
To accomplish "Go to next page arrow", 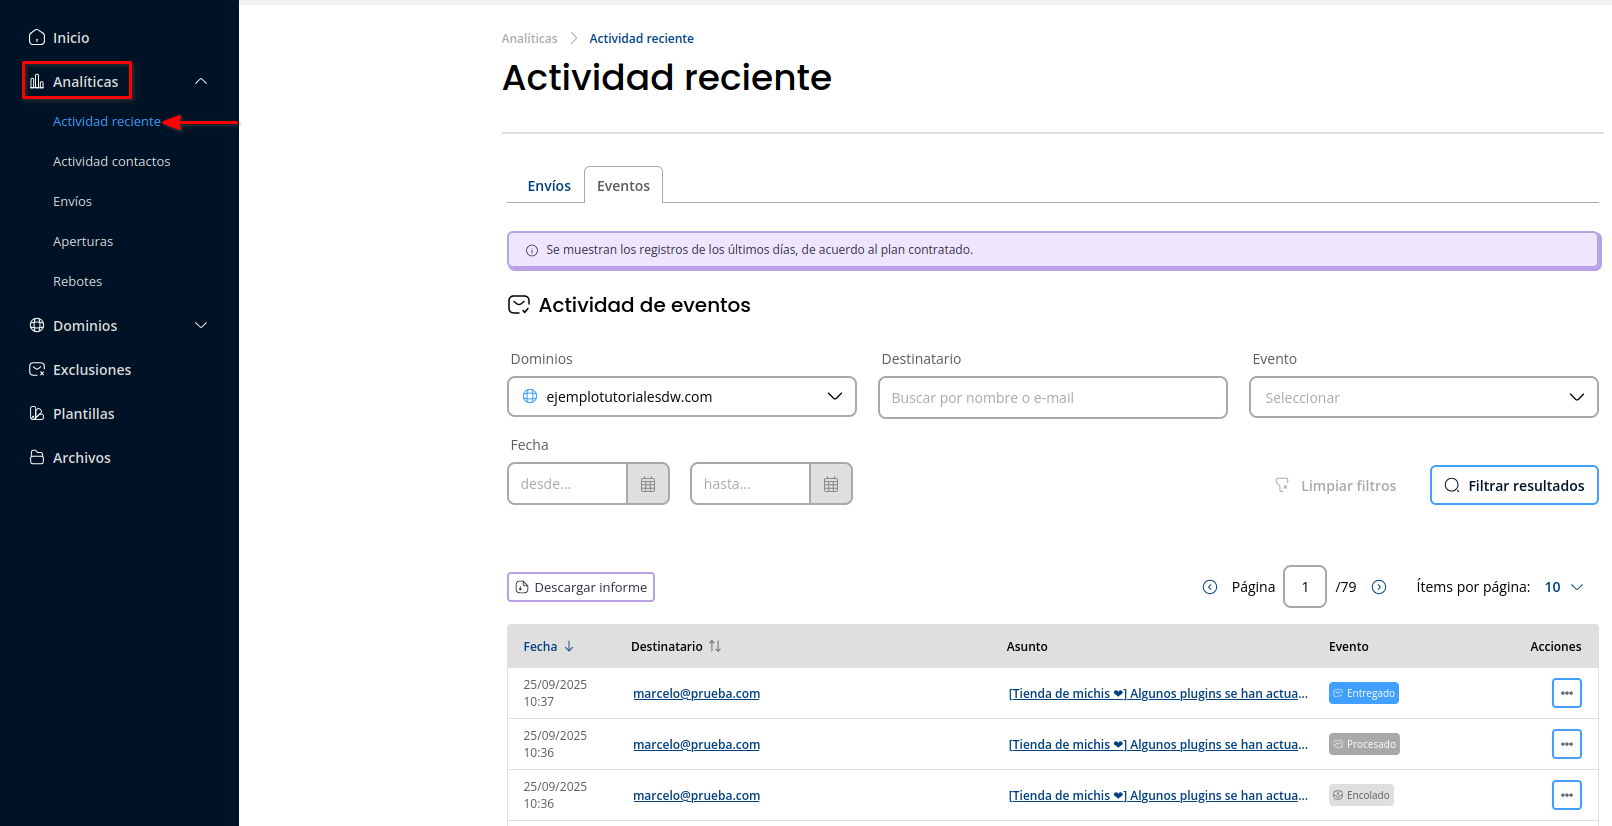I will 1379,587.
